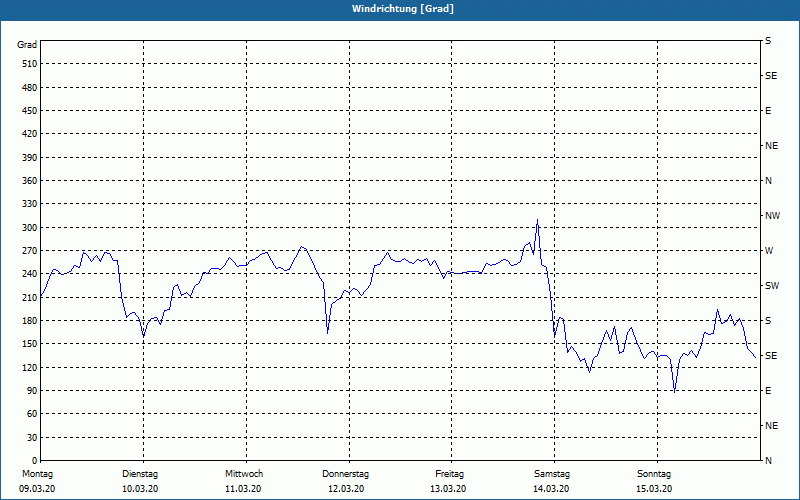Click the "S" compass label beside 180 gridline
This screenshot has height=500, width=800.
click(768, 321)
